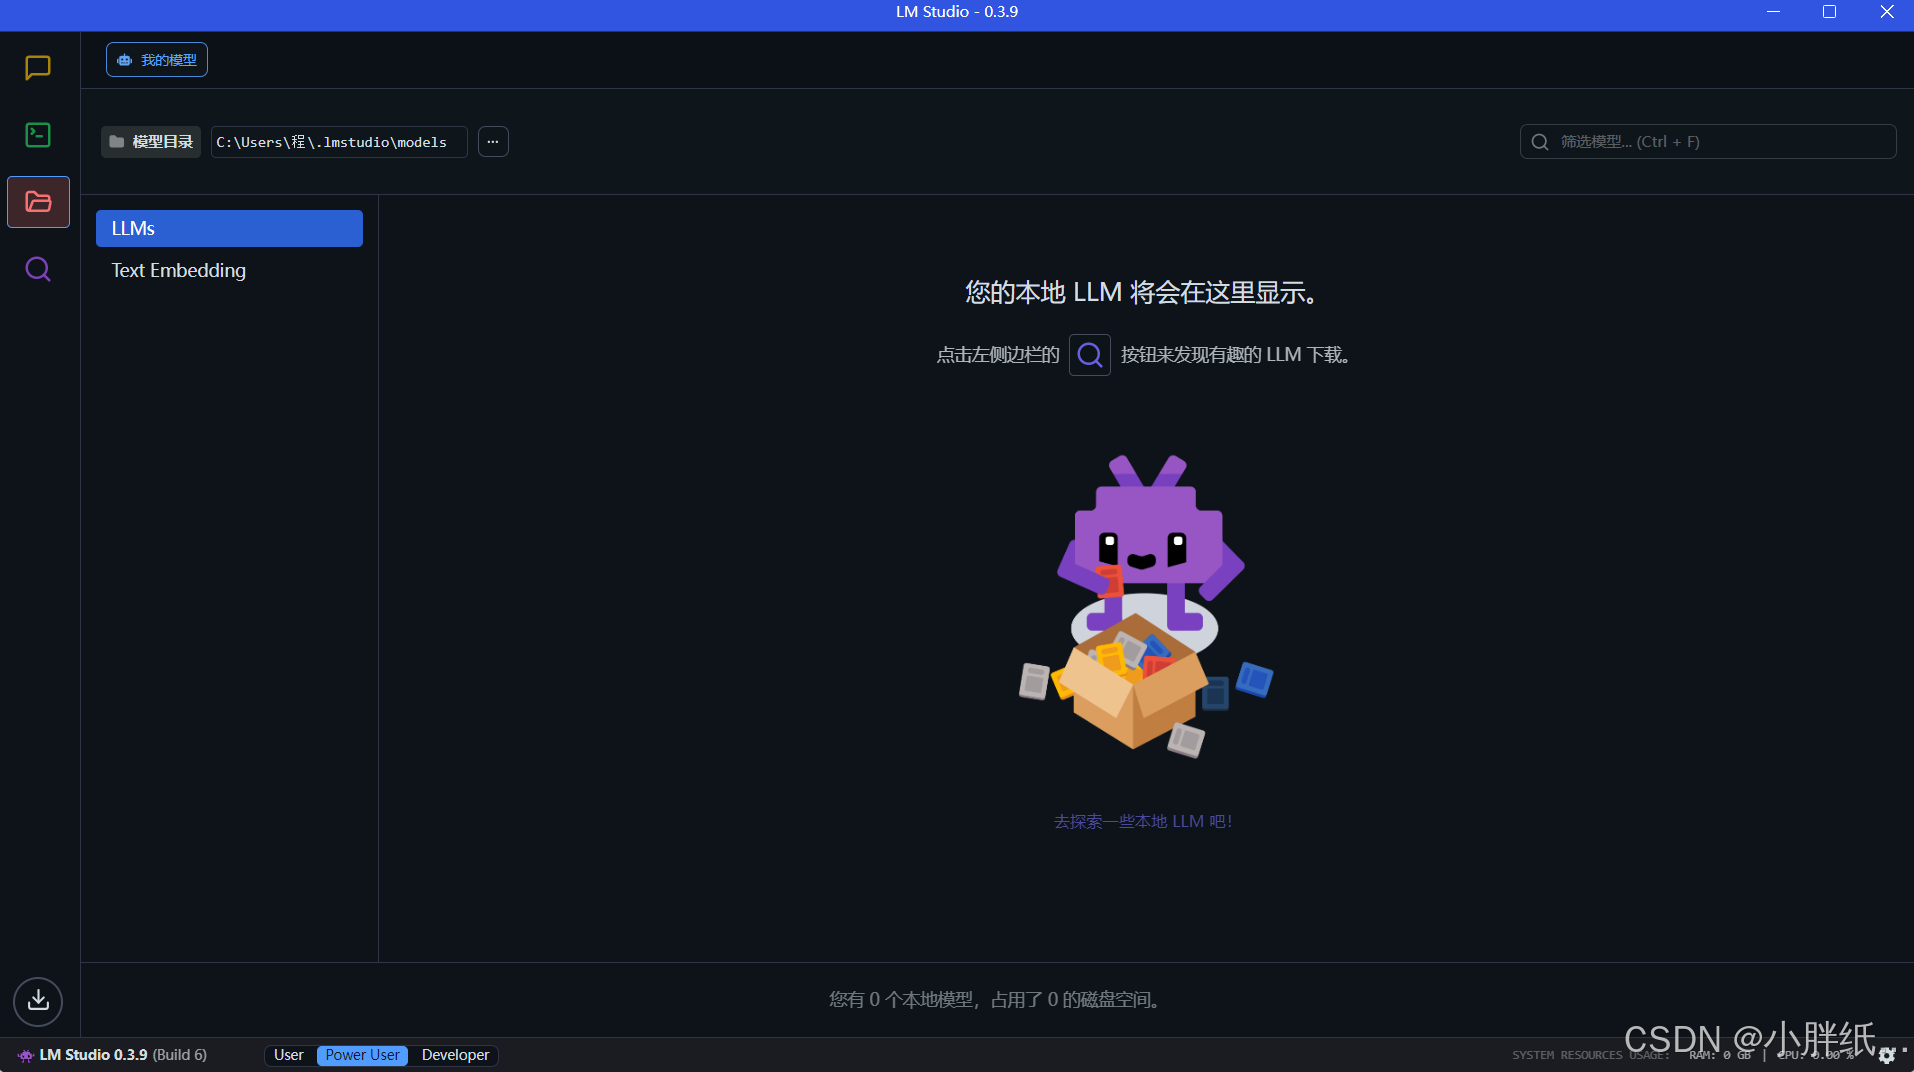Viewport: 1914px width, 1072px height.
Task: Switch to User mode
Action: tap(289, 1055)
